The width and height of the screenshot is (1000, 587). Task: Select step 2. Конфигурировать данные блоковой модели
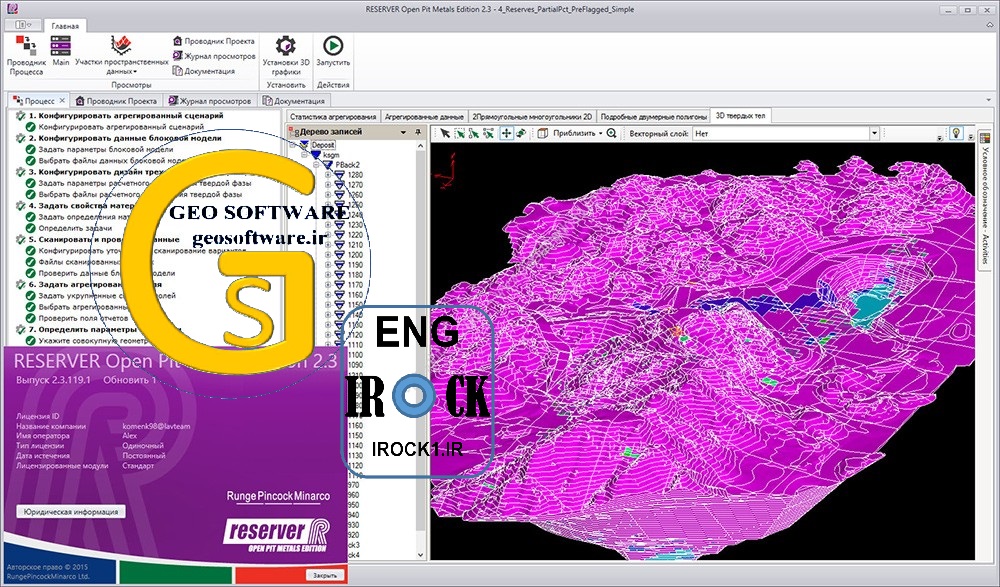point(125,138)
